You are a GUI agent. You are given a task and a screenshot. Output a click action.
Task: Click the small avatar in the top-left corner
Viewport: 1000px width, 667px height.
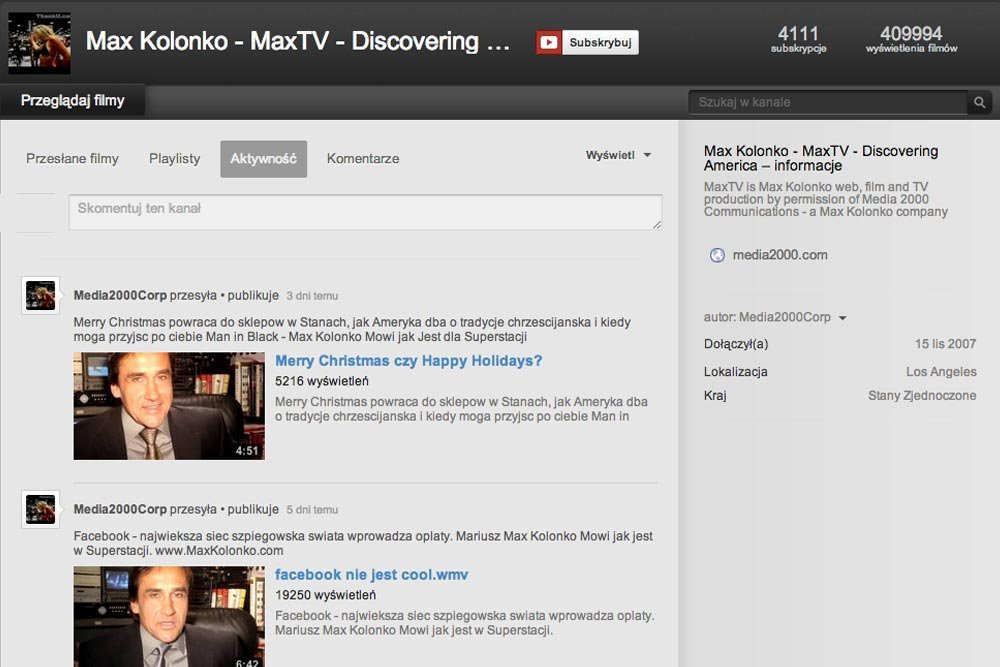coord(39,42)
